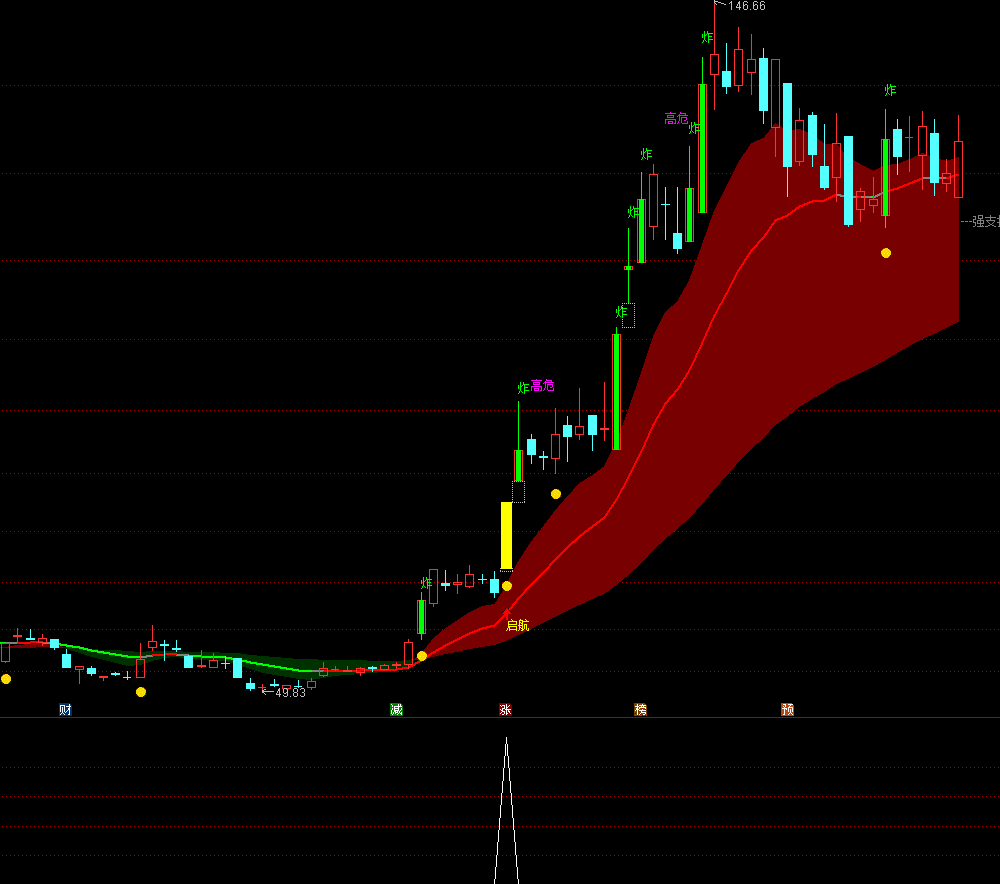
Task: Select the magenta 高危 warning label
Action: point(543,386)
